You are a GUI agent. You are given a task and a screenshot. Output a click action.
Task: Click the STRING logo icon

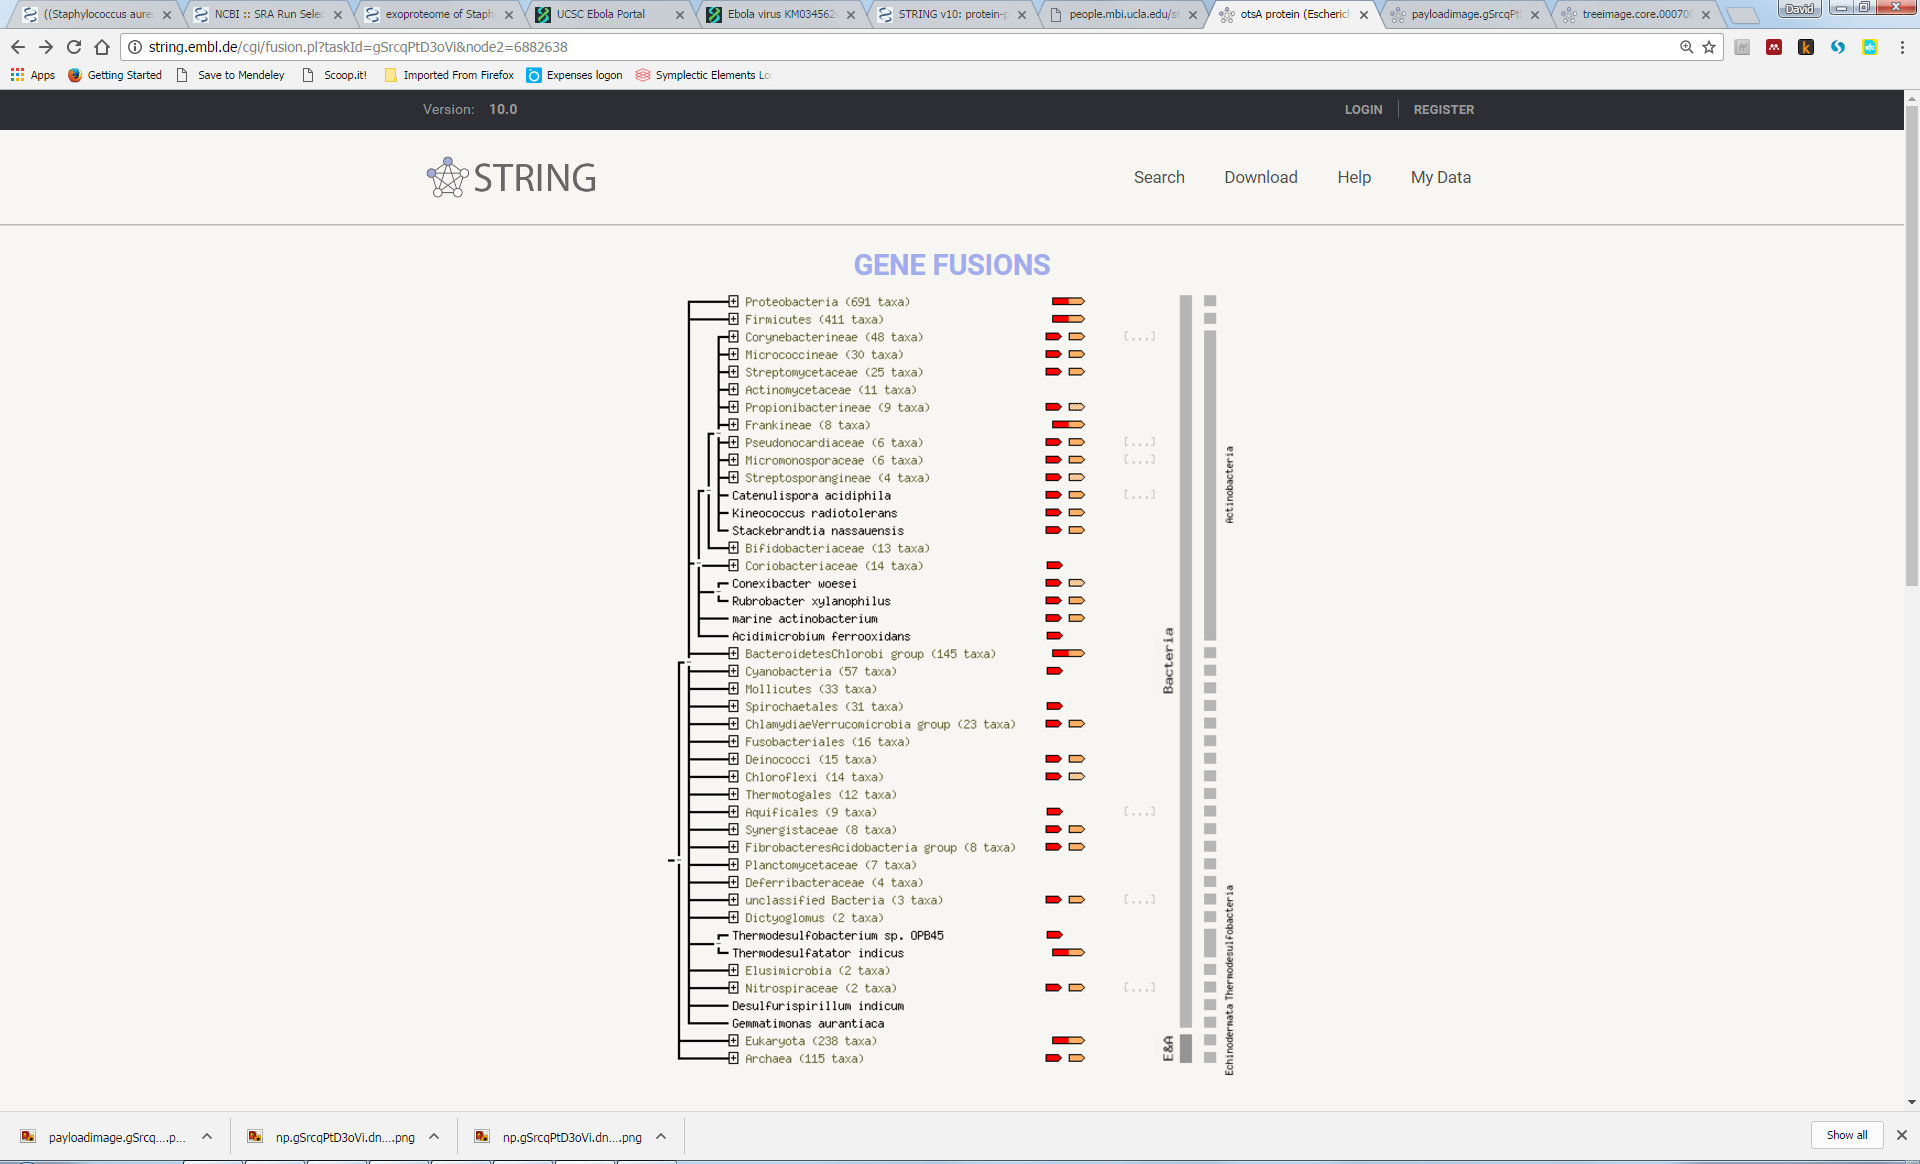(447, 178)
